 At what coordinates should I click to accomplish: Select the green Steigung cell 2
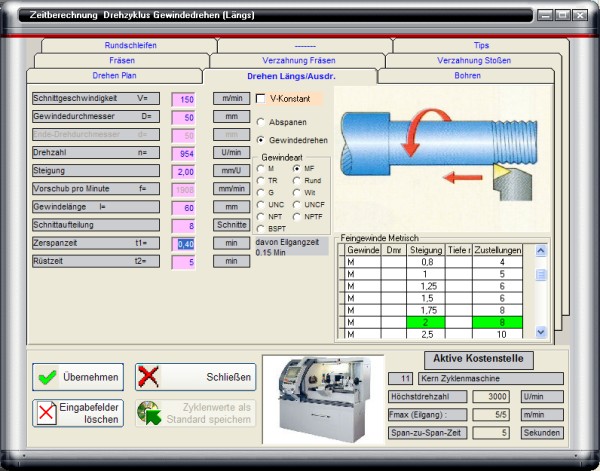pyautogui.click(x=426, y=322)
